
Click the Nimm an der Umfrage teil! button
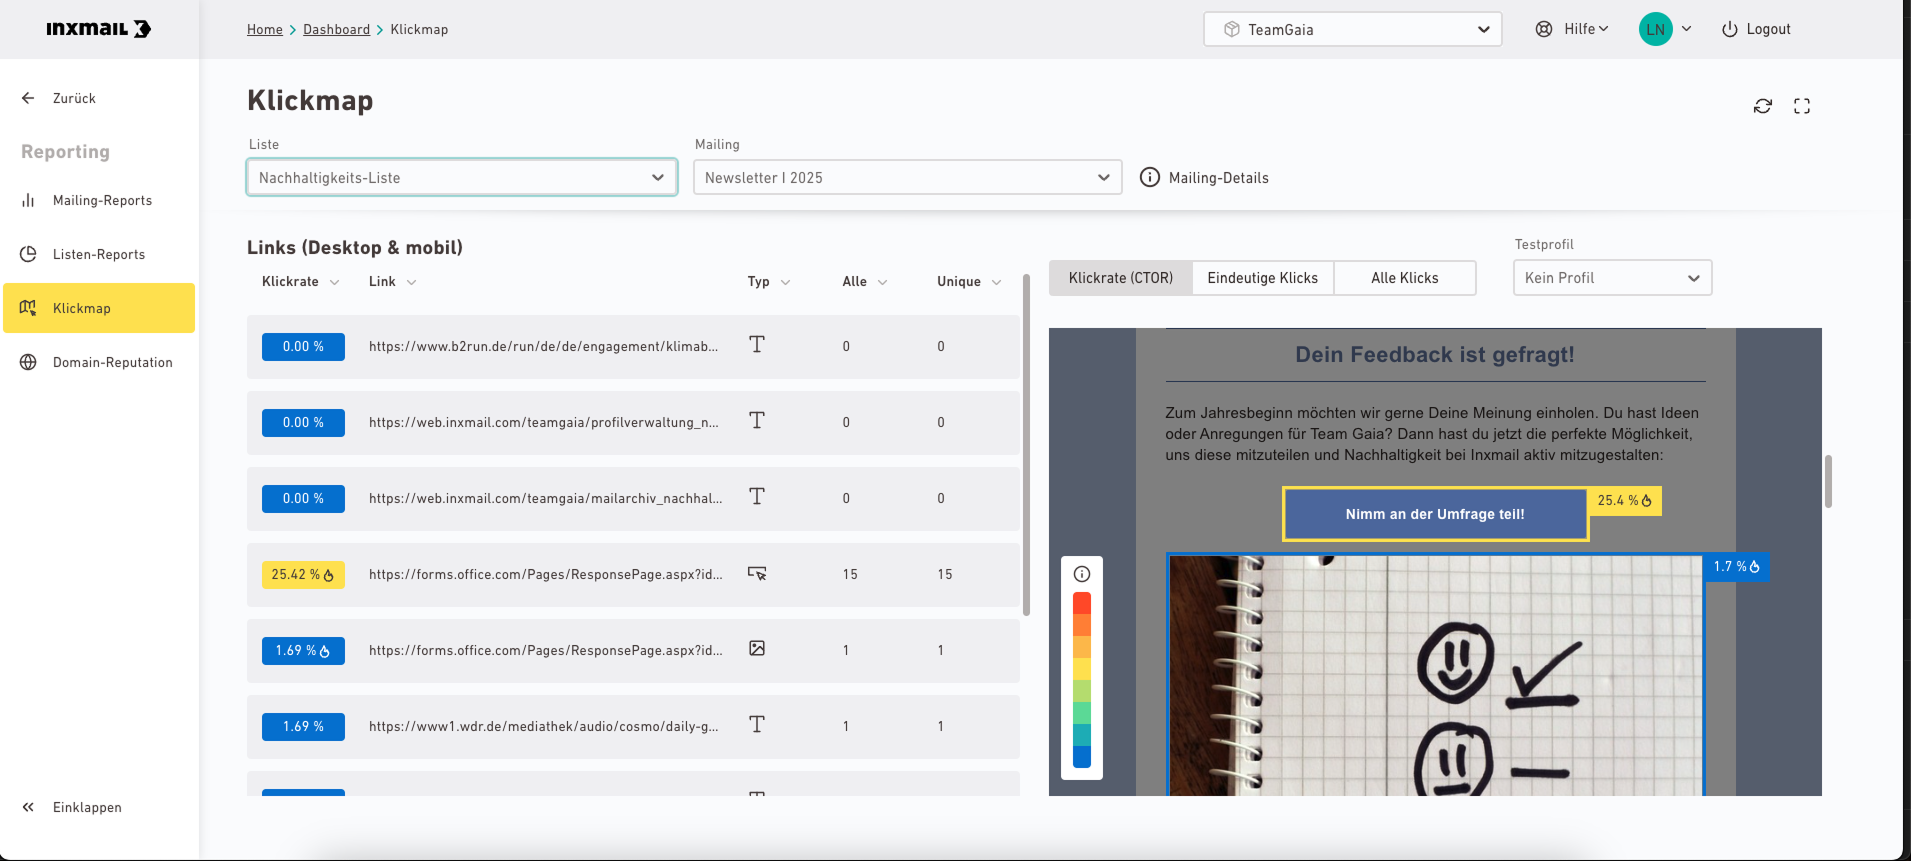click(1435, 514)
